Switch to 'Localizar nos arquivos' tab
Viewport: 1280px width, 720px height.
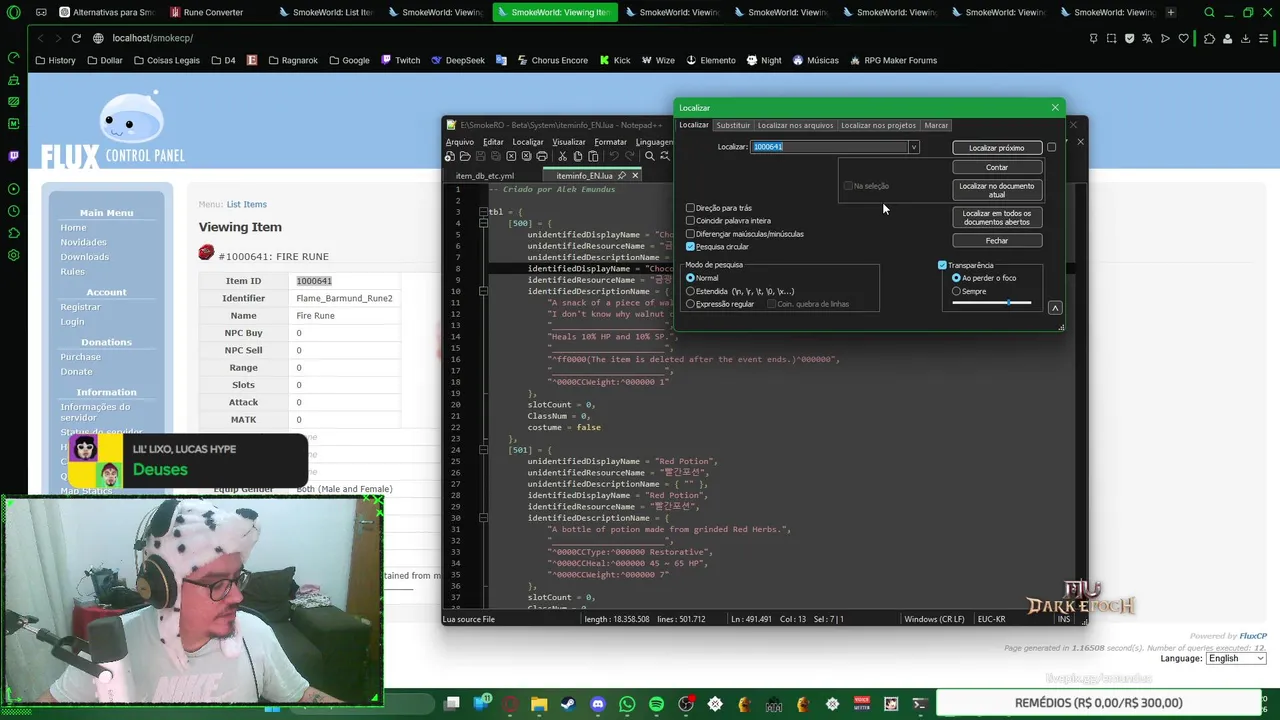click(x=795, y=125)
